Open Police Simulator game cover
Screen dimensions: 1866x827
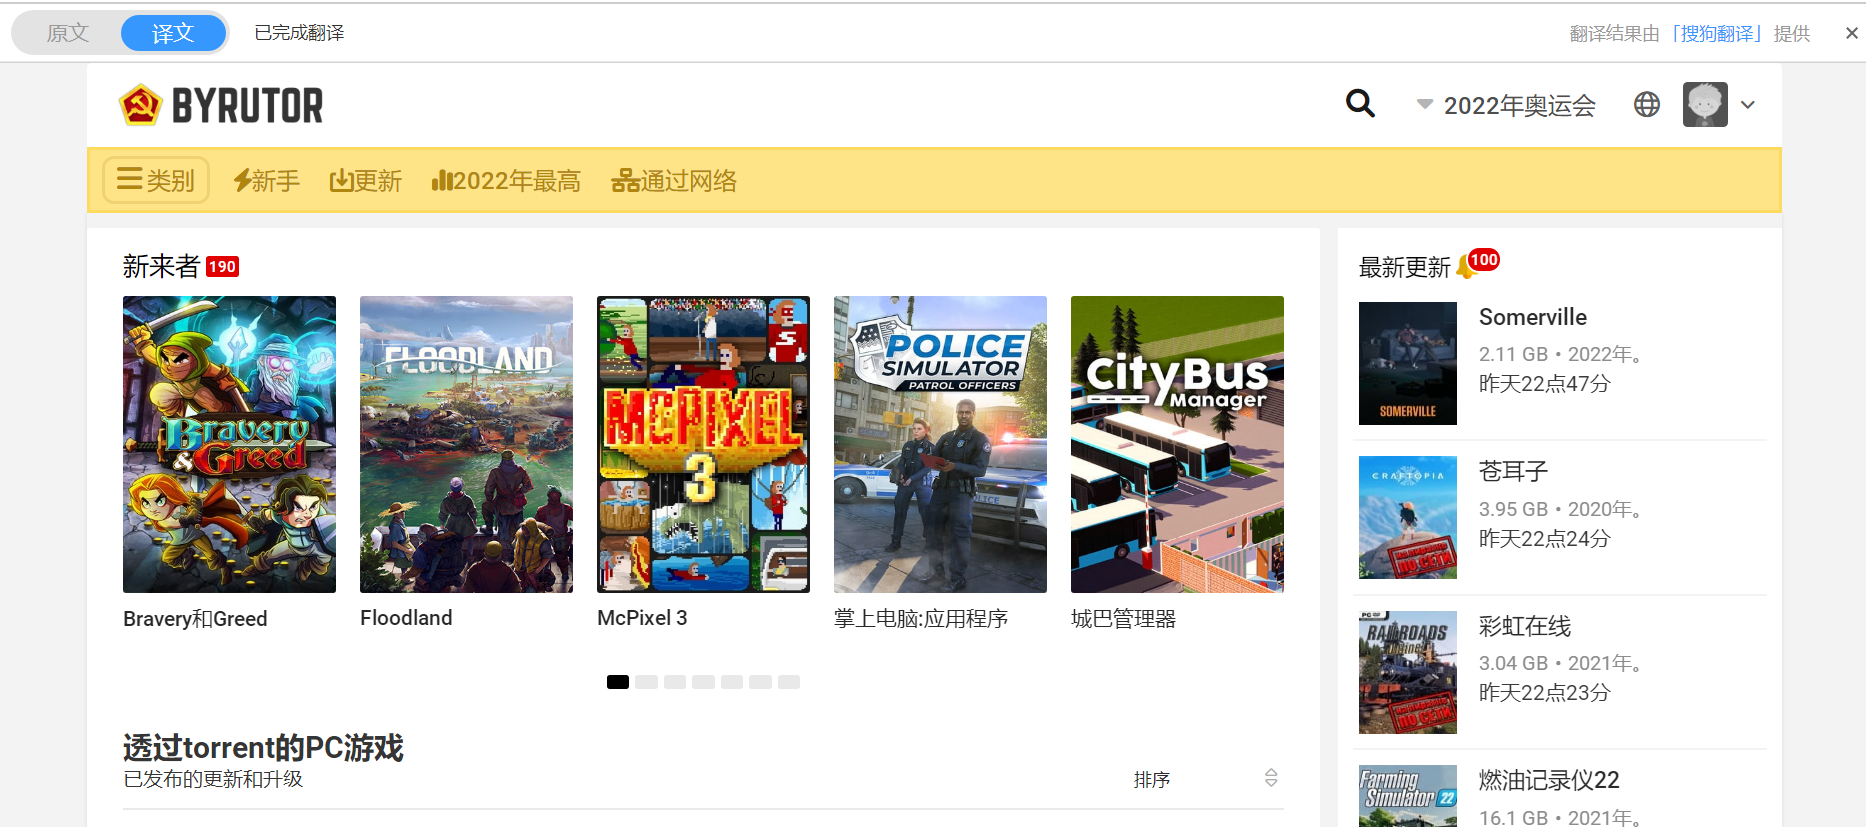(940, 444)
